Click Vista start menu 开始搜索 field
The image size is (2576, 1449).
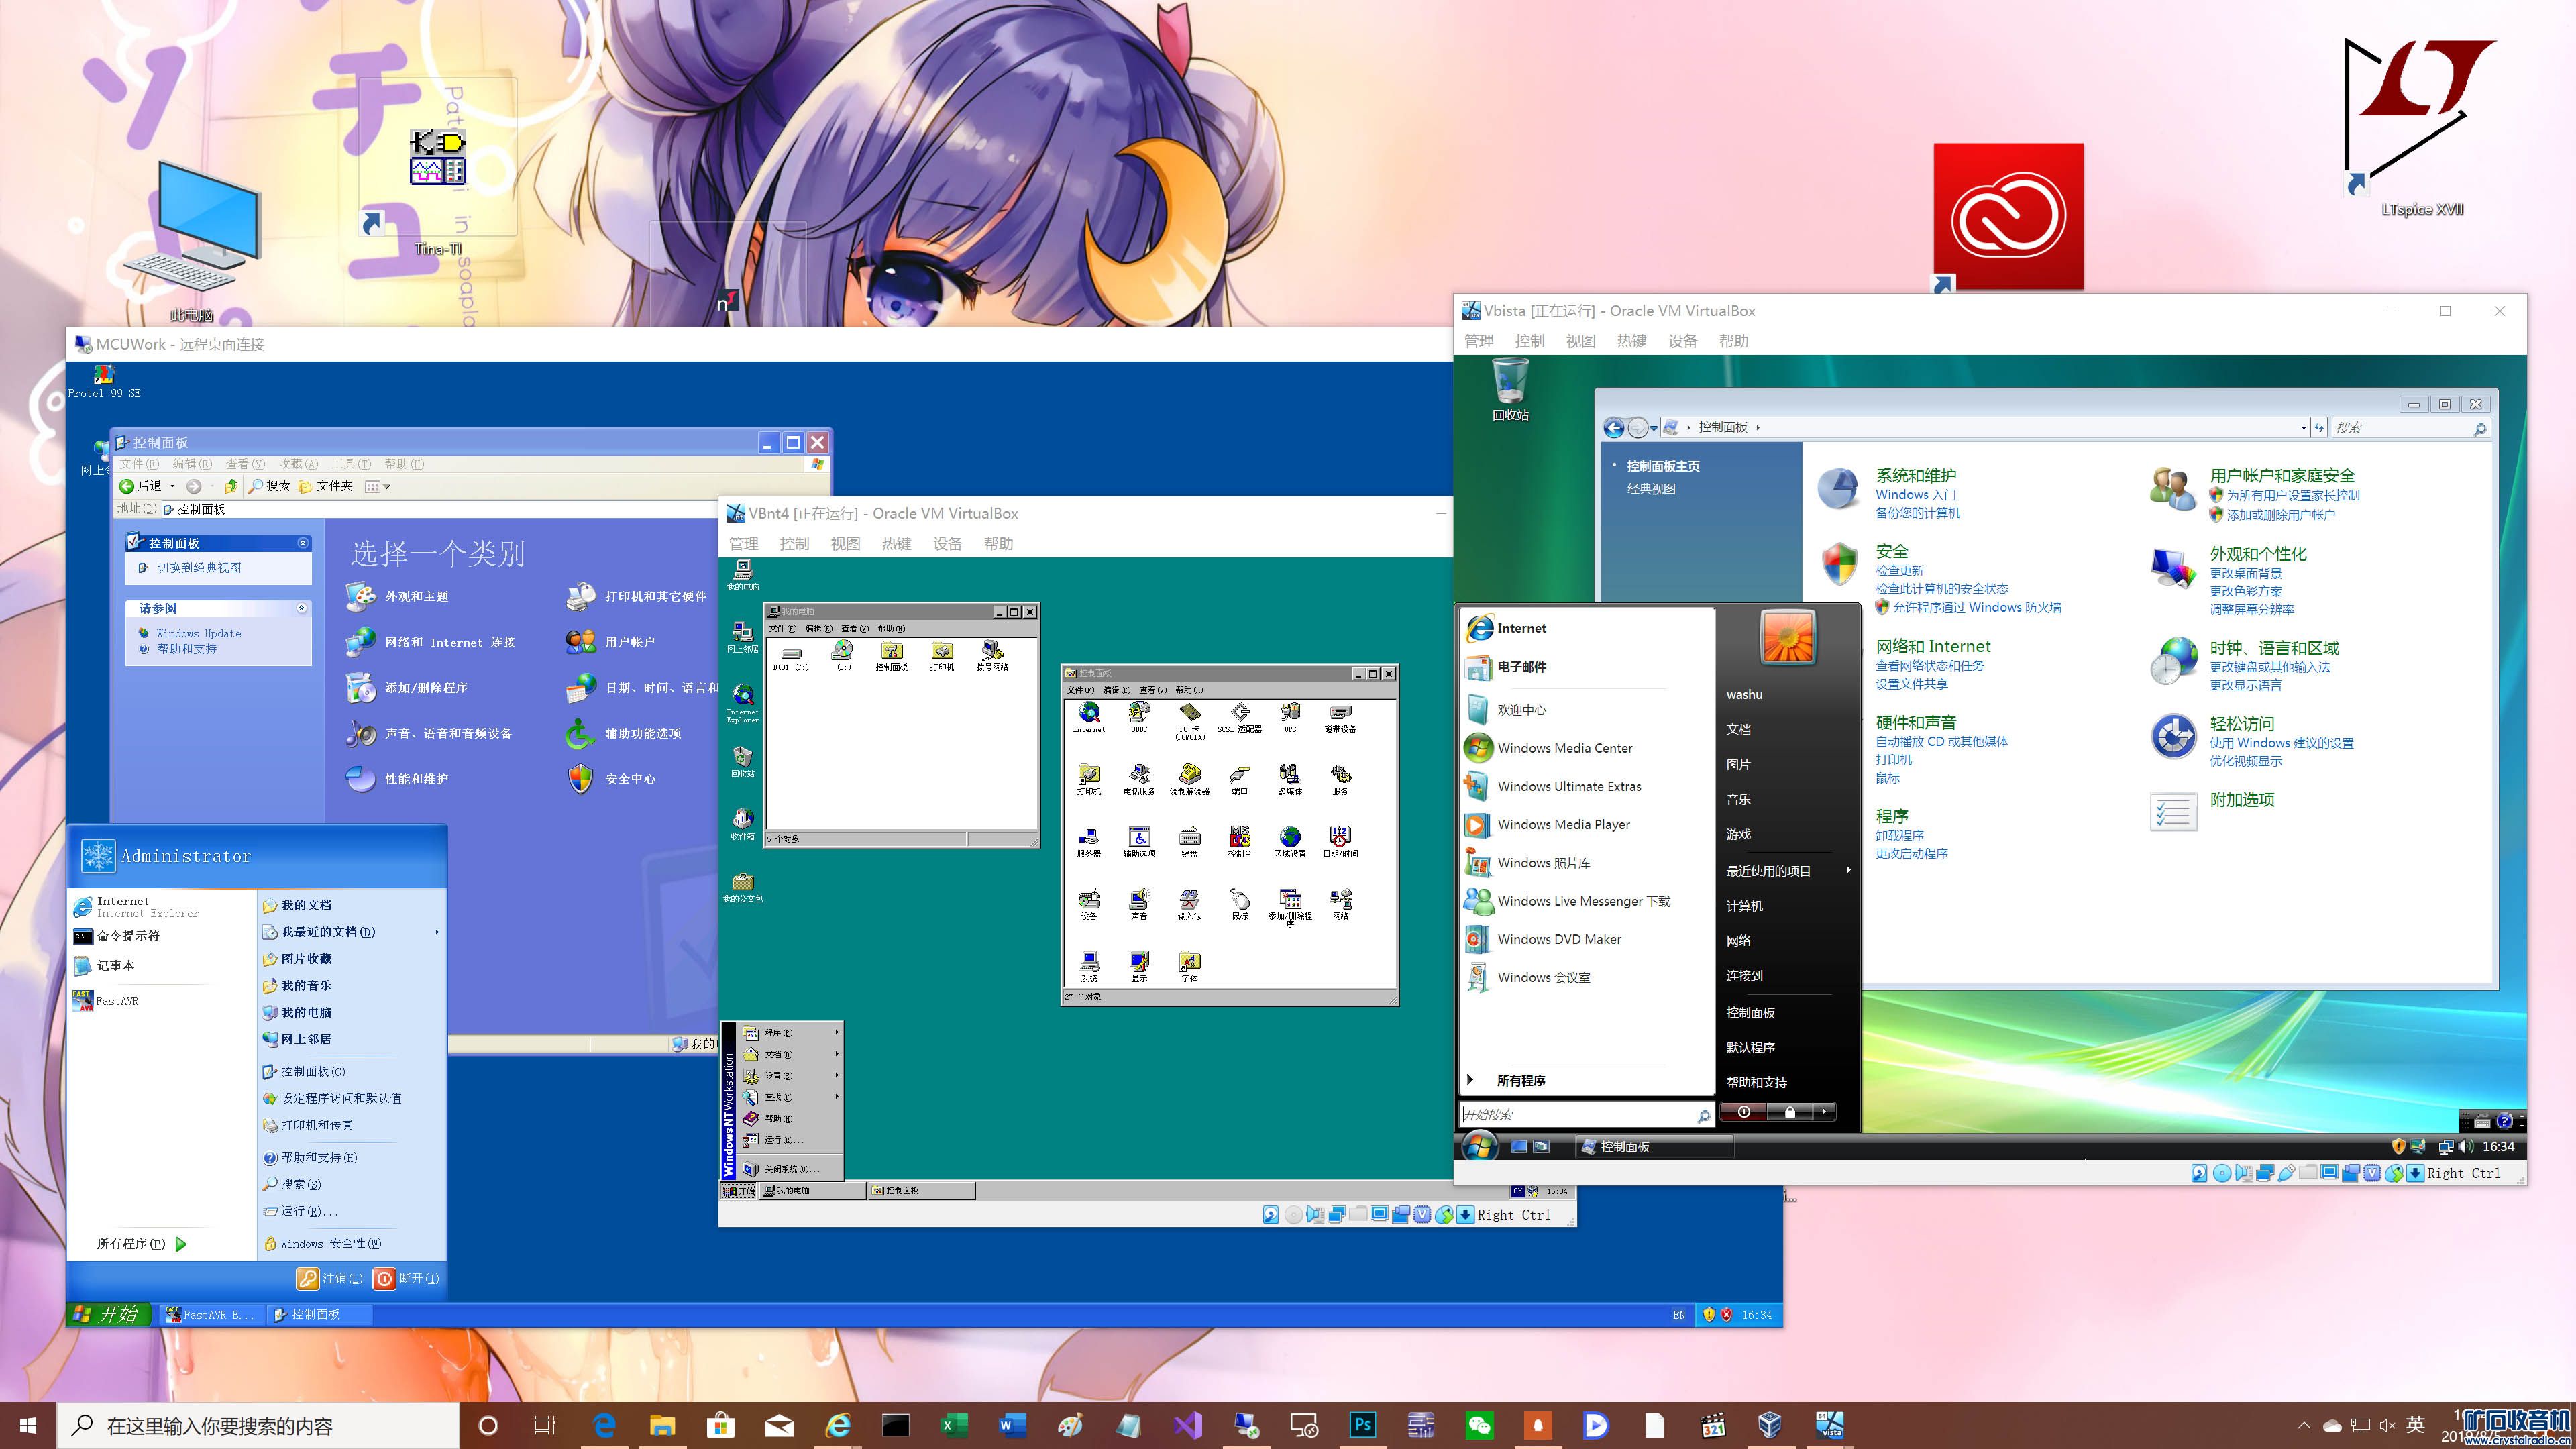pos(1587,1114)
